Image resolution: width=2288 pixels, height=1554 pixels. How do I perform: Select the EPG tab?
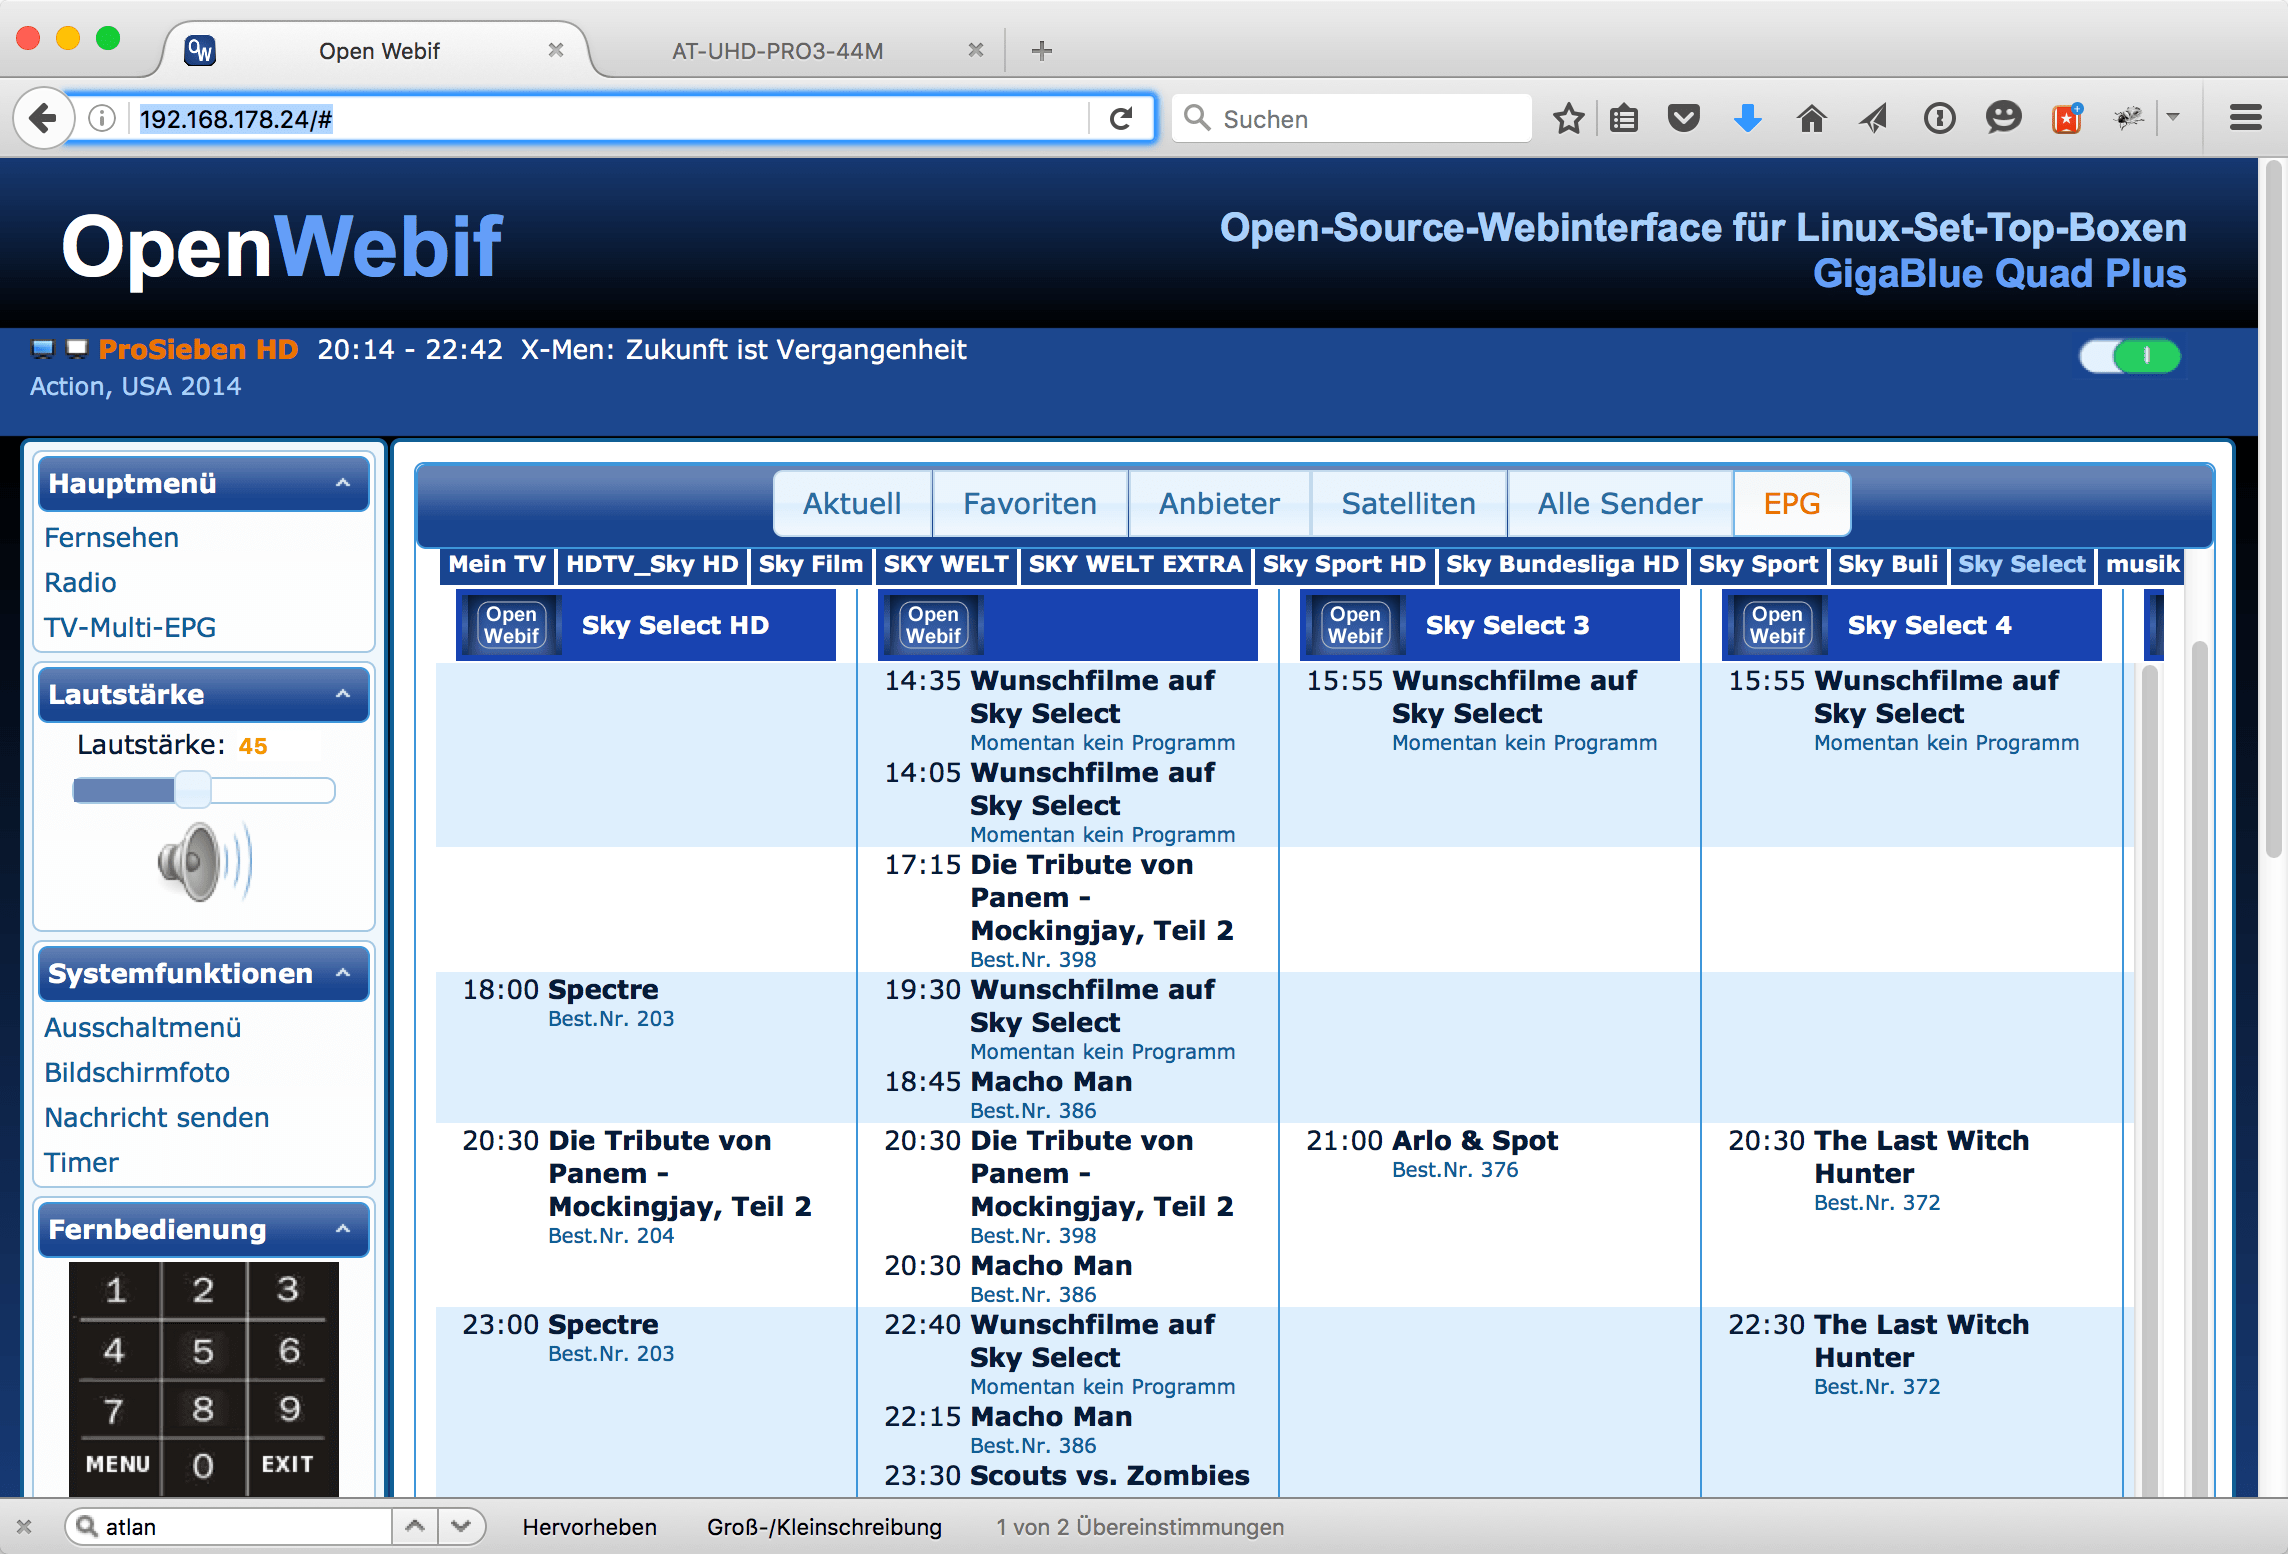coord(1792,503)
